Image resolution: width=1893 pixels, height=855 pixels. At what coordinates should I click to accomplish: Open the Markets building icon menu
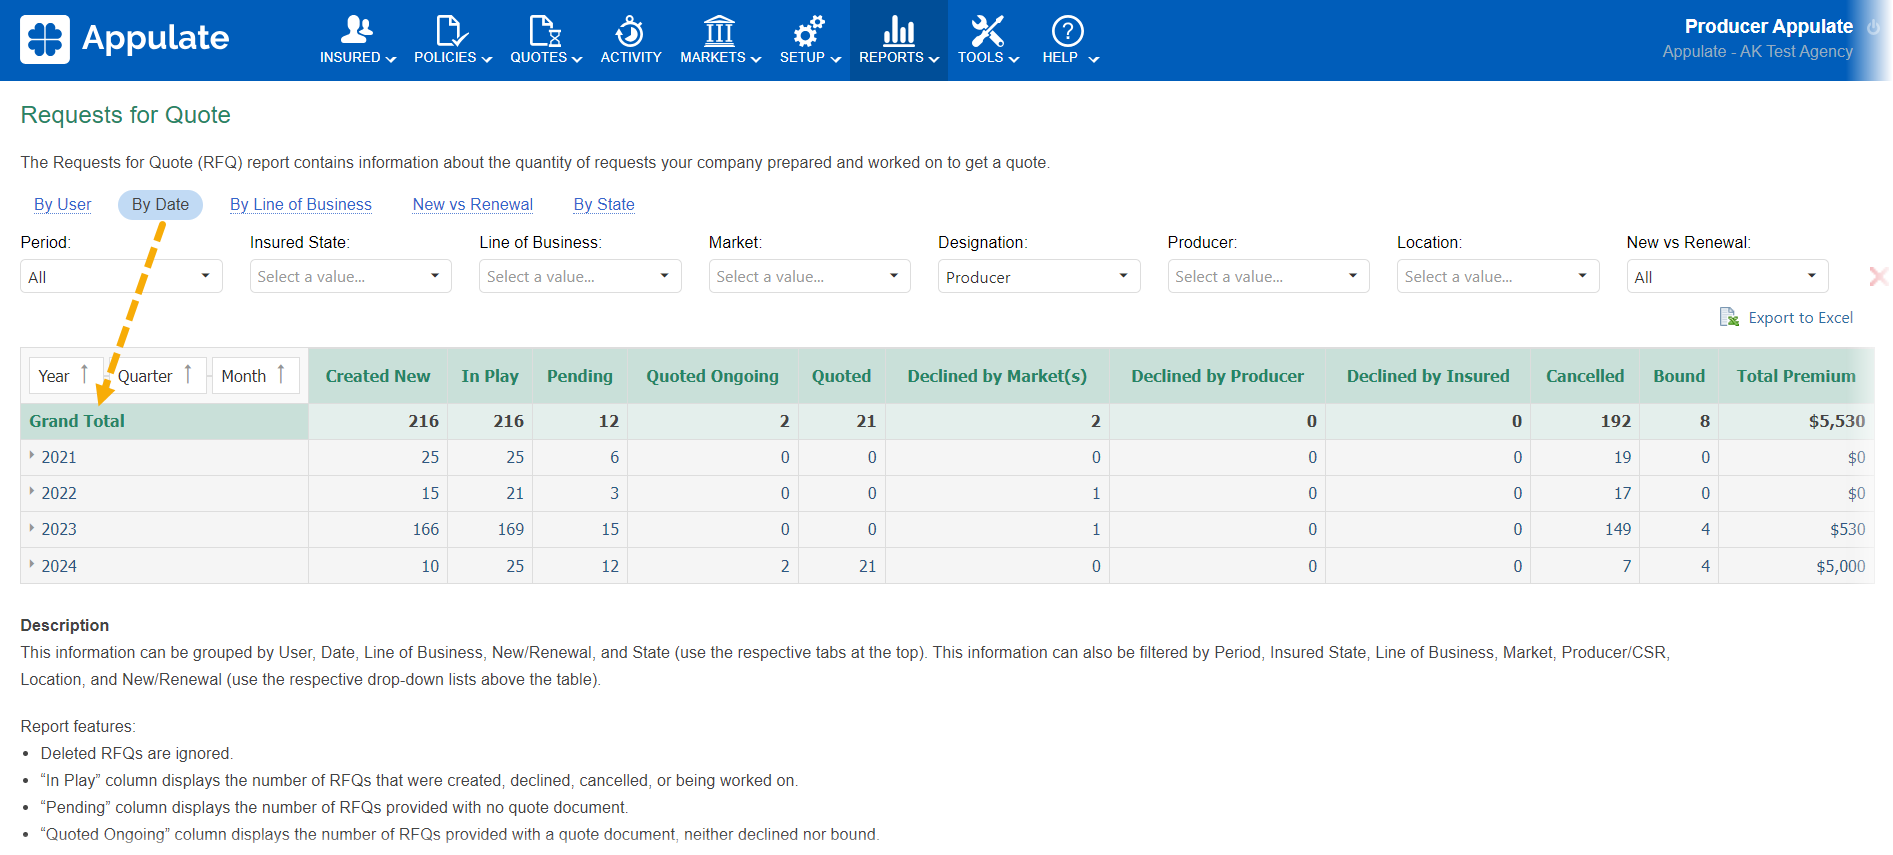click(719, 31)
